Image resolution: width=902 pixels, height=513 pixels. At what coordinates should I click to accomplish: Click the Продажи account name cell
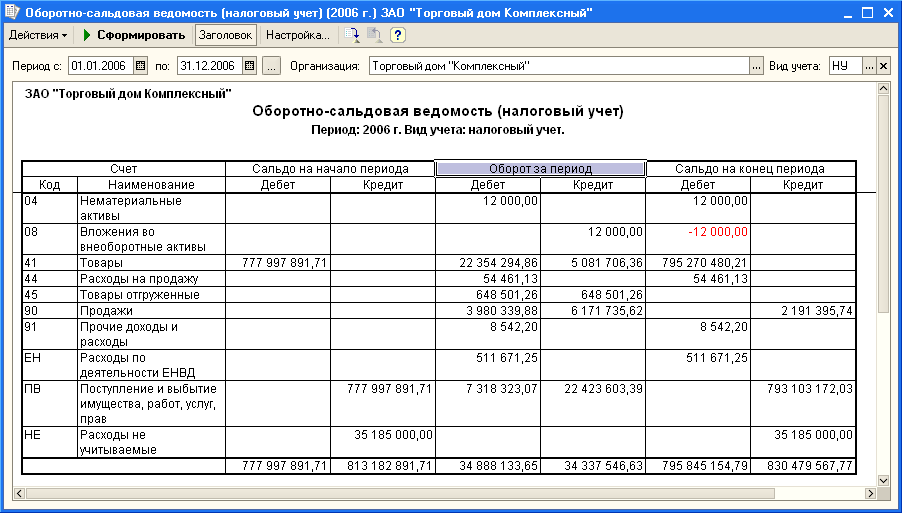click(x=151, y=311)
